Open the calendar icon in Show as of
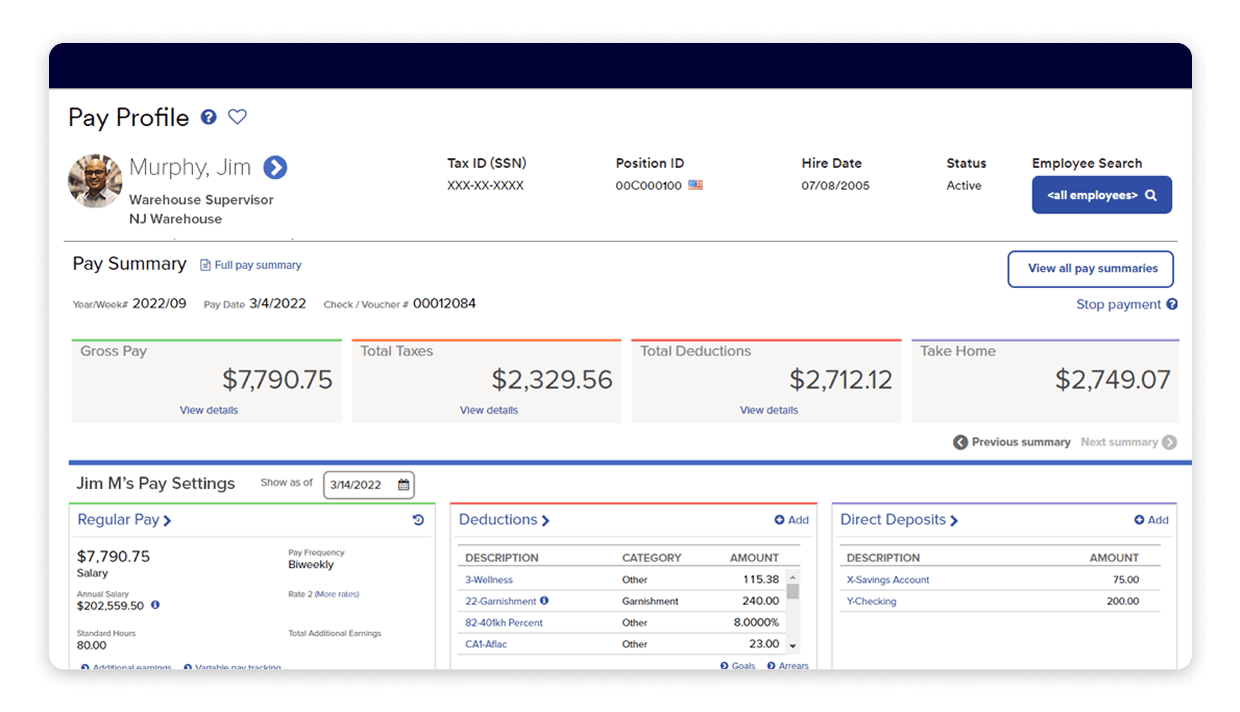 pyautogui.click(x=404, y=485)
